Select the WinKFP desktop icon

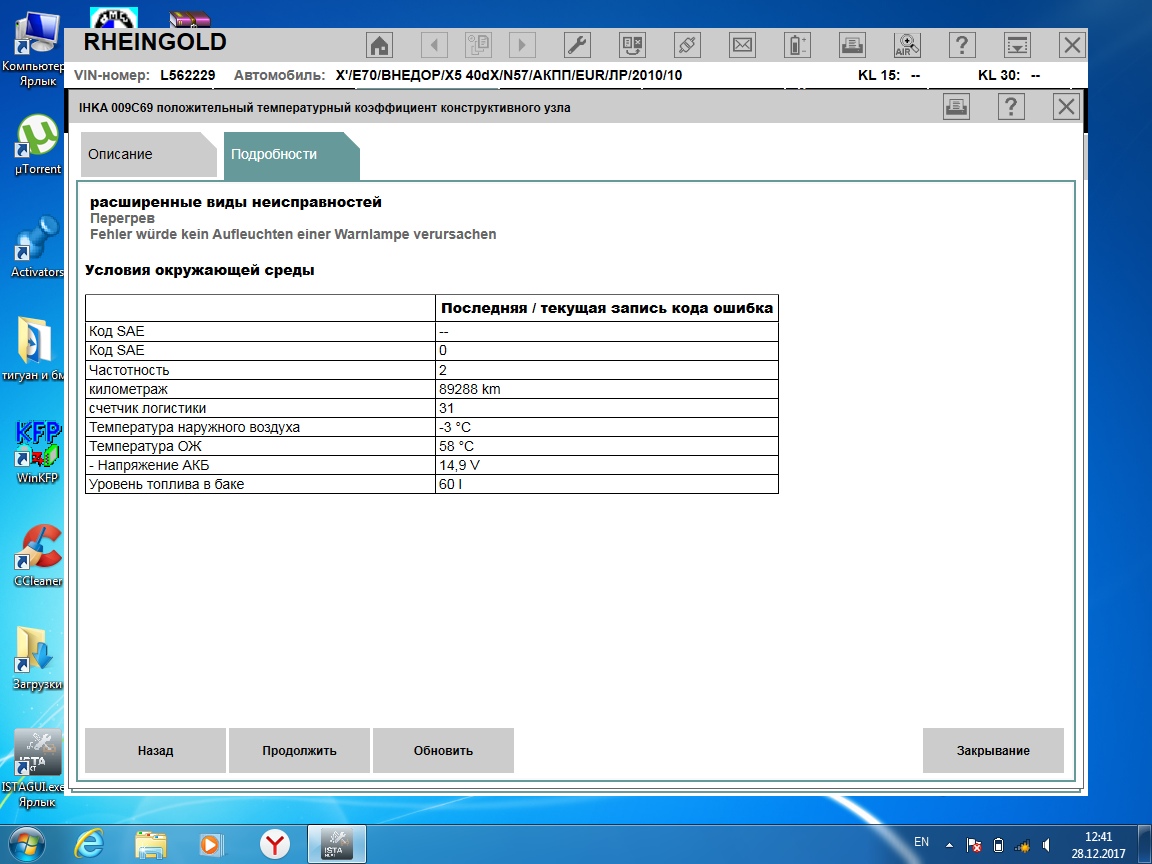pyautogui.click(x=37, y=453)
